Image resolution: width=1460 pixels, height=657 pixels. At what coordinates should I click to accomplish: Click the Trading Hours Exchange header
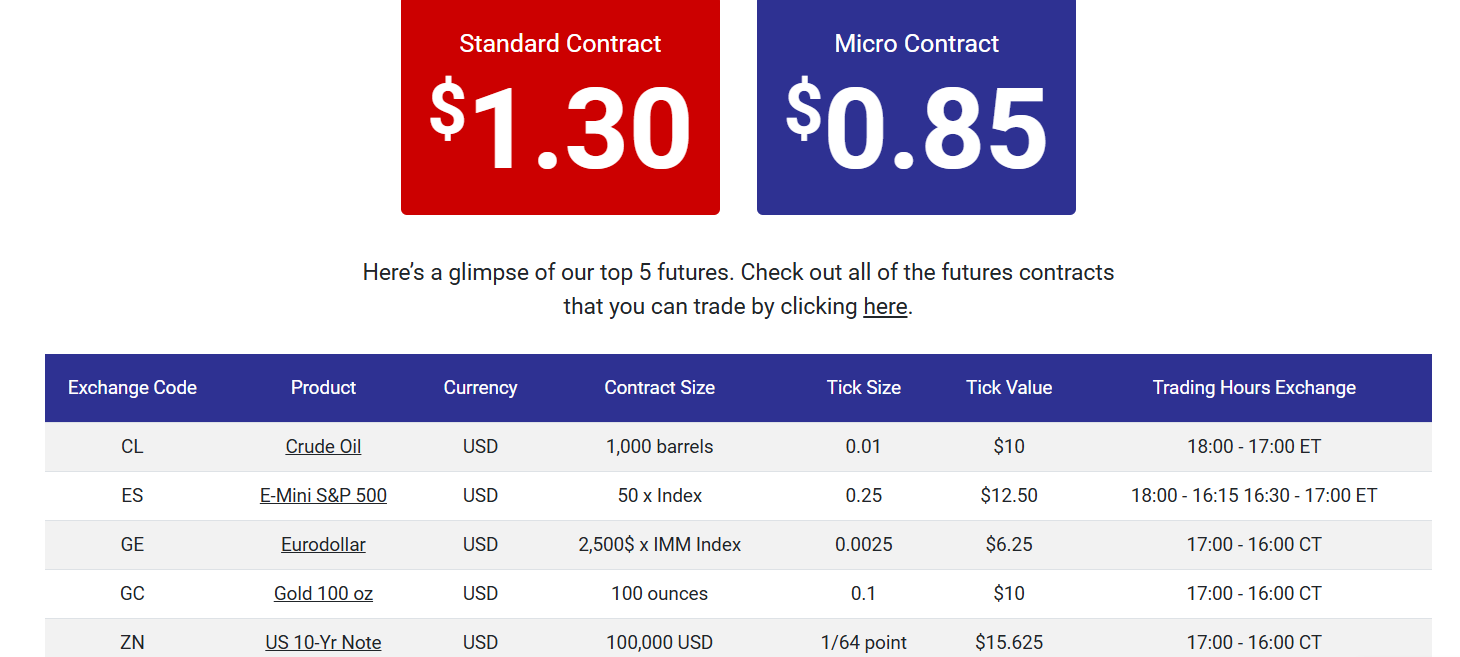pos(1254,388)
